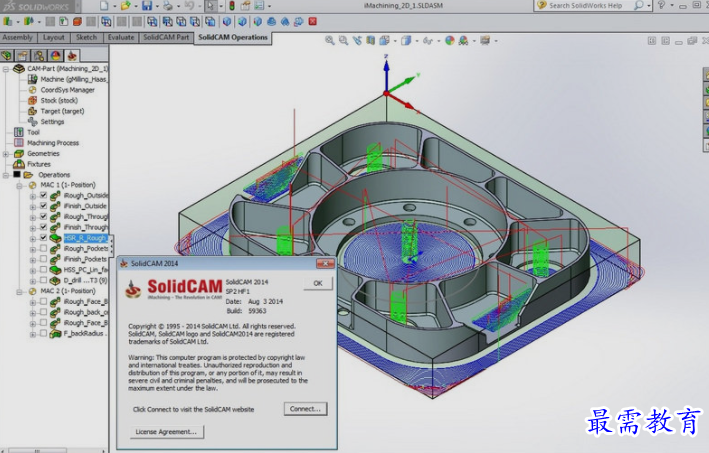Uncheck the iRough_Outside operation checkbox

43,195
